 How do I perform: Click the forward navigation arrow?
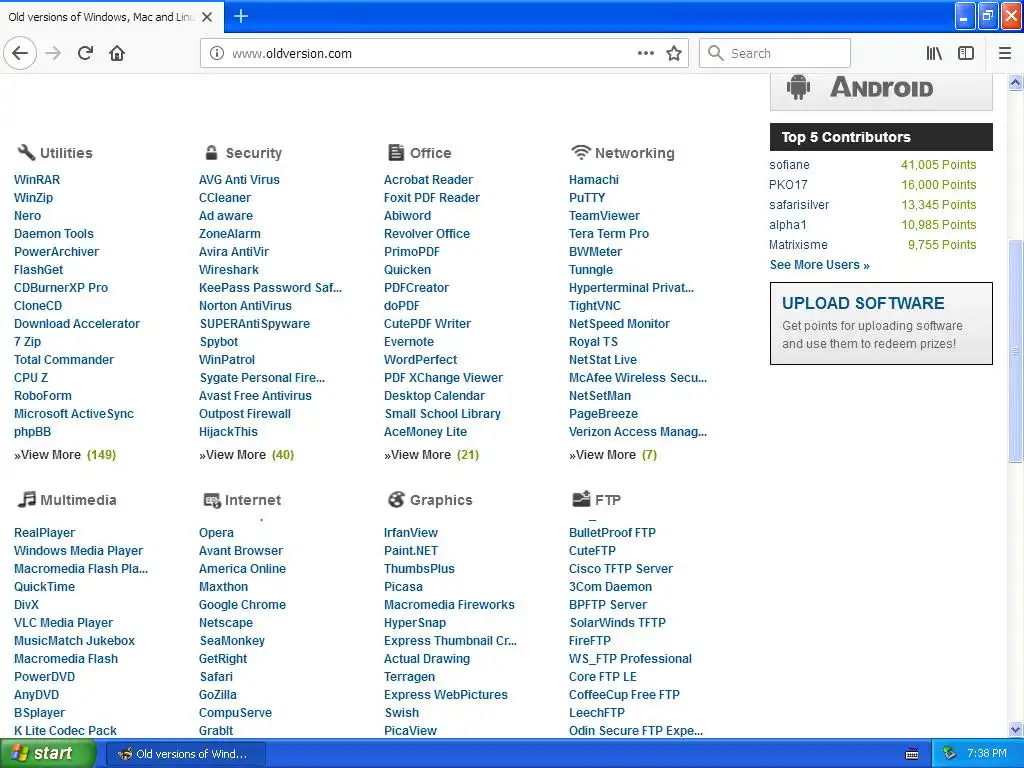pyautogui.click(x=53, y=53)
